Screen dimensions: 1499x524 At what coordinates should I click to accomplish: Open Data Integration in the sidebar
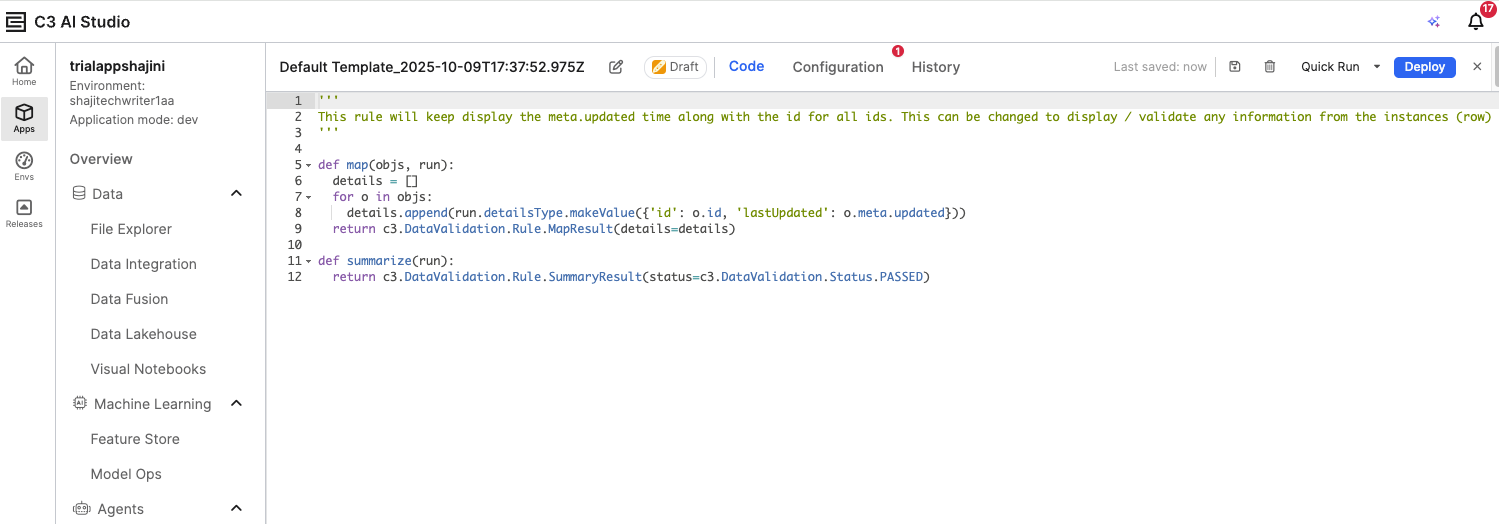(x=143, y=264)
